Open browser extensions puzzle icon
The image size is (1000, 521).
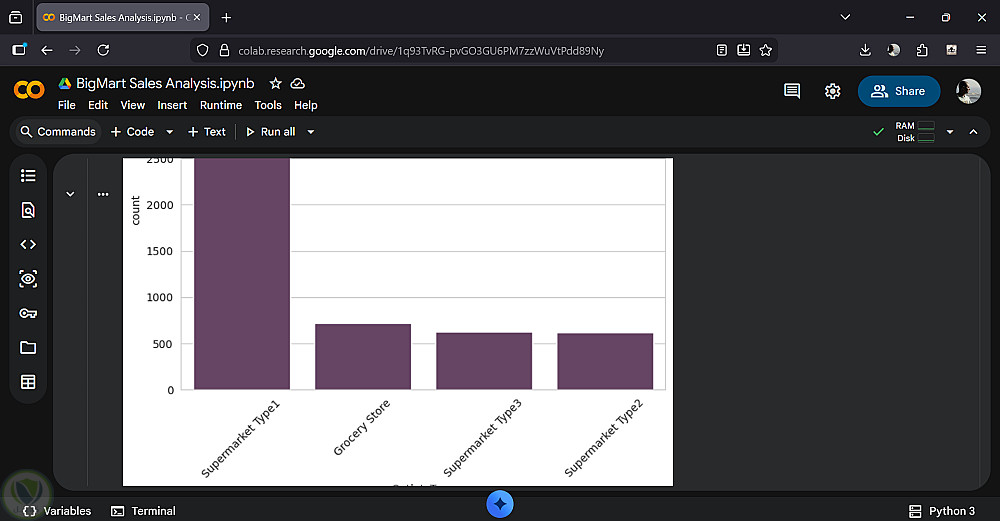tap(922, 50)
